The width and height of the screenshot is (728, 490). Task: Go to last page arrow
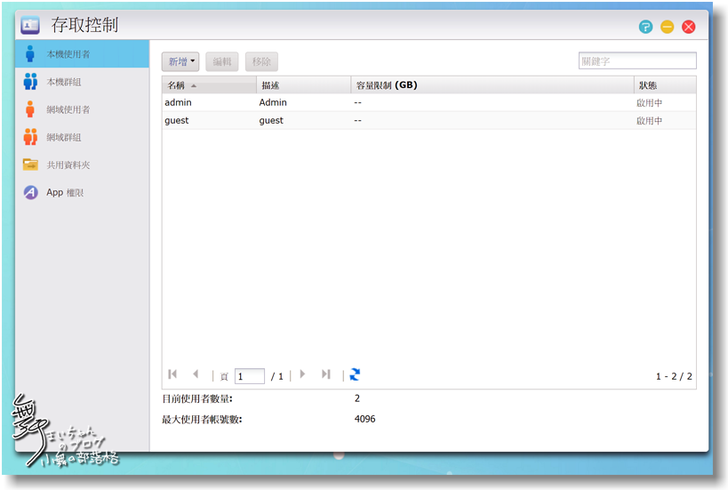[326, 374]
